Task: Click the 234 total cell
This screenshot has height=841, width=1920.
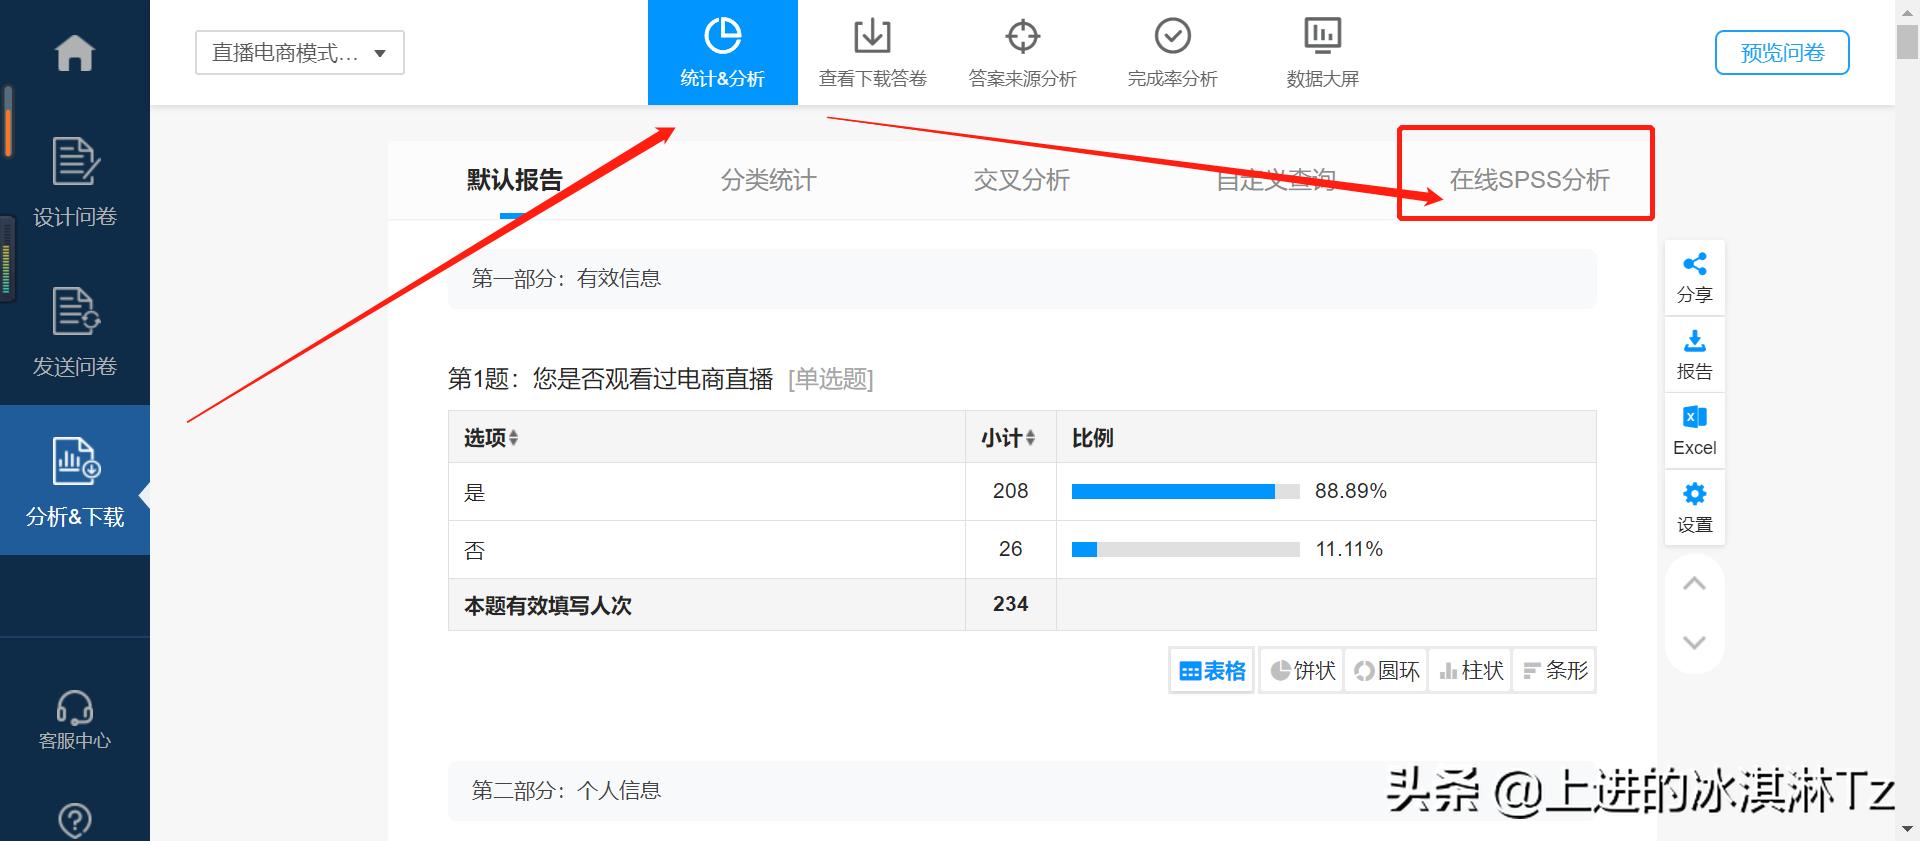Action: coord(1010,604)
